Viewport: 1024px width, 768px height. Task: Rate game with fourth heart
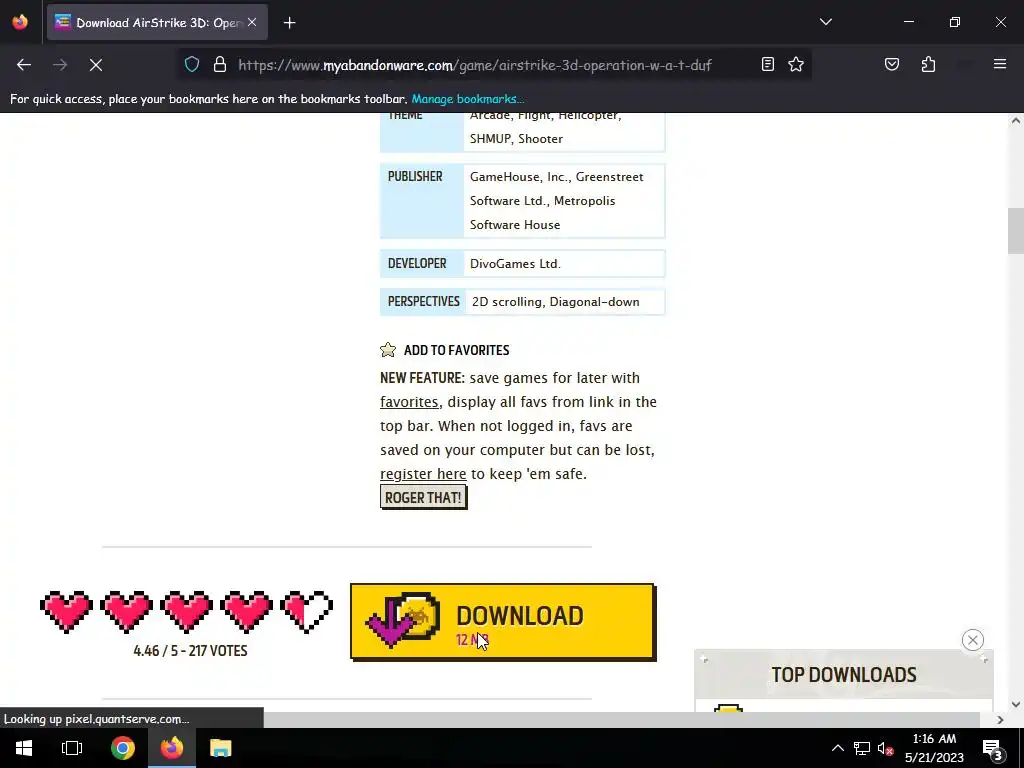coord(247,611)
